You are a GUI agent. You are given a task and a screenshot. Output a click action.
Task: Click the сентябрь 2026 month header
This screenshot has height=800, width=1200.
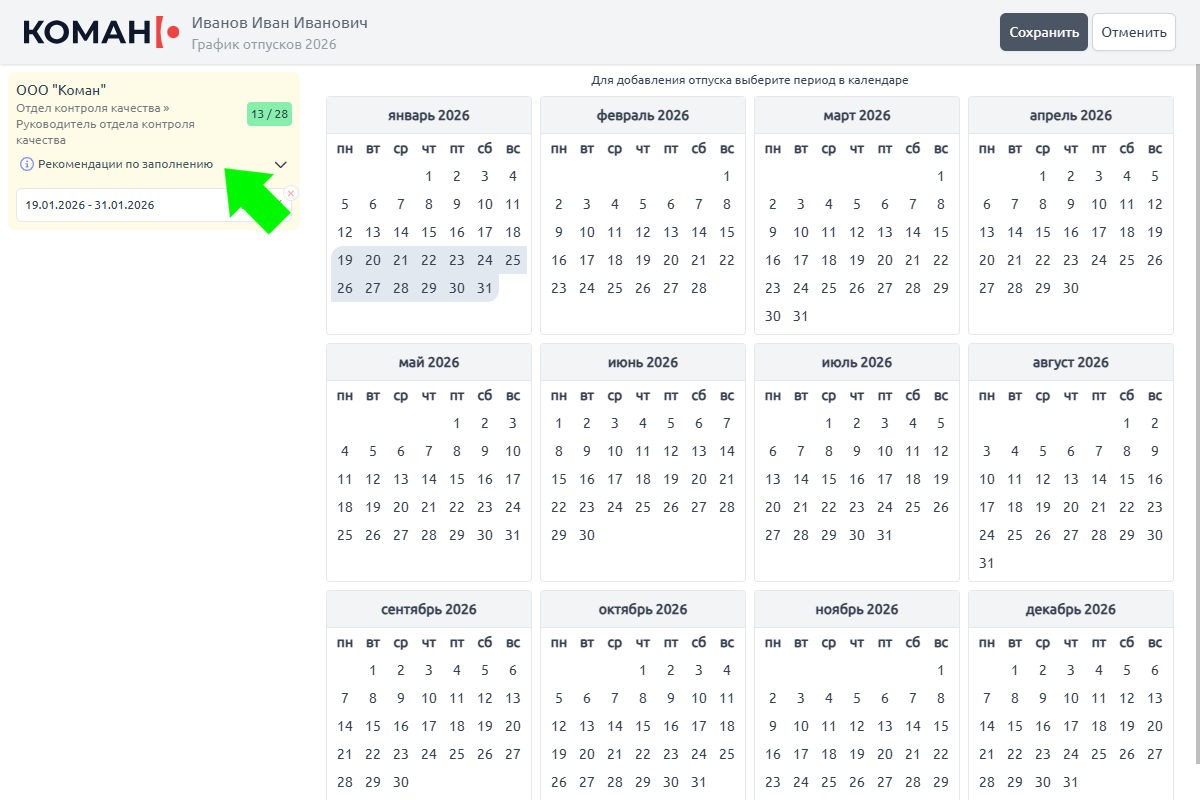tap(429, 609)
